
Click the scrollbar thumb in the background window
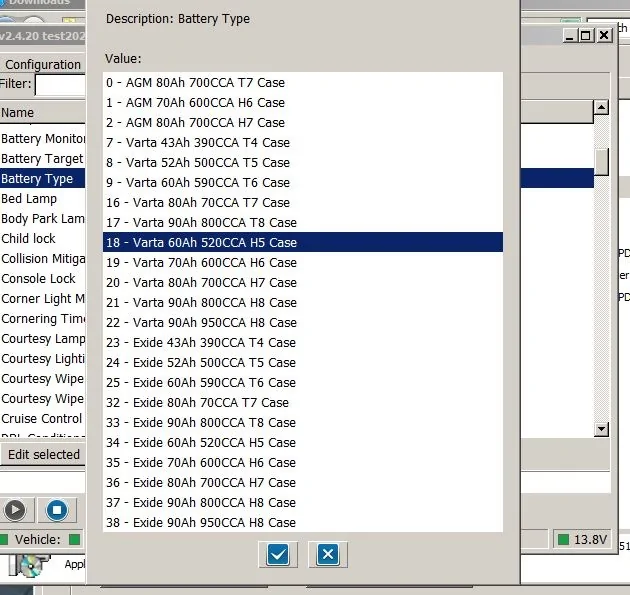(x=601, y=162)
